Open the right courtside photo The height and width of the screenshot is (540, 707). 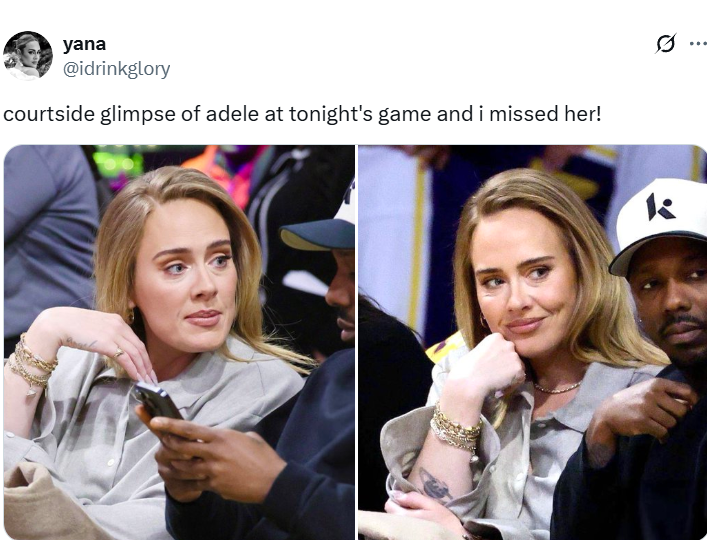coord(533,343)
